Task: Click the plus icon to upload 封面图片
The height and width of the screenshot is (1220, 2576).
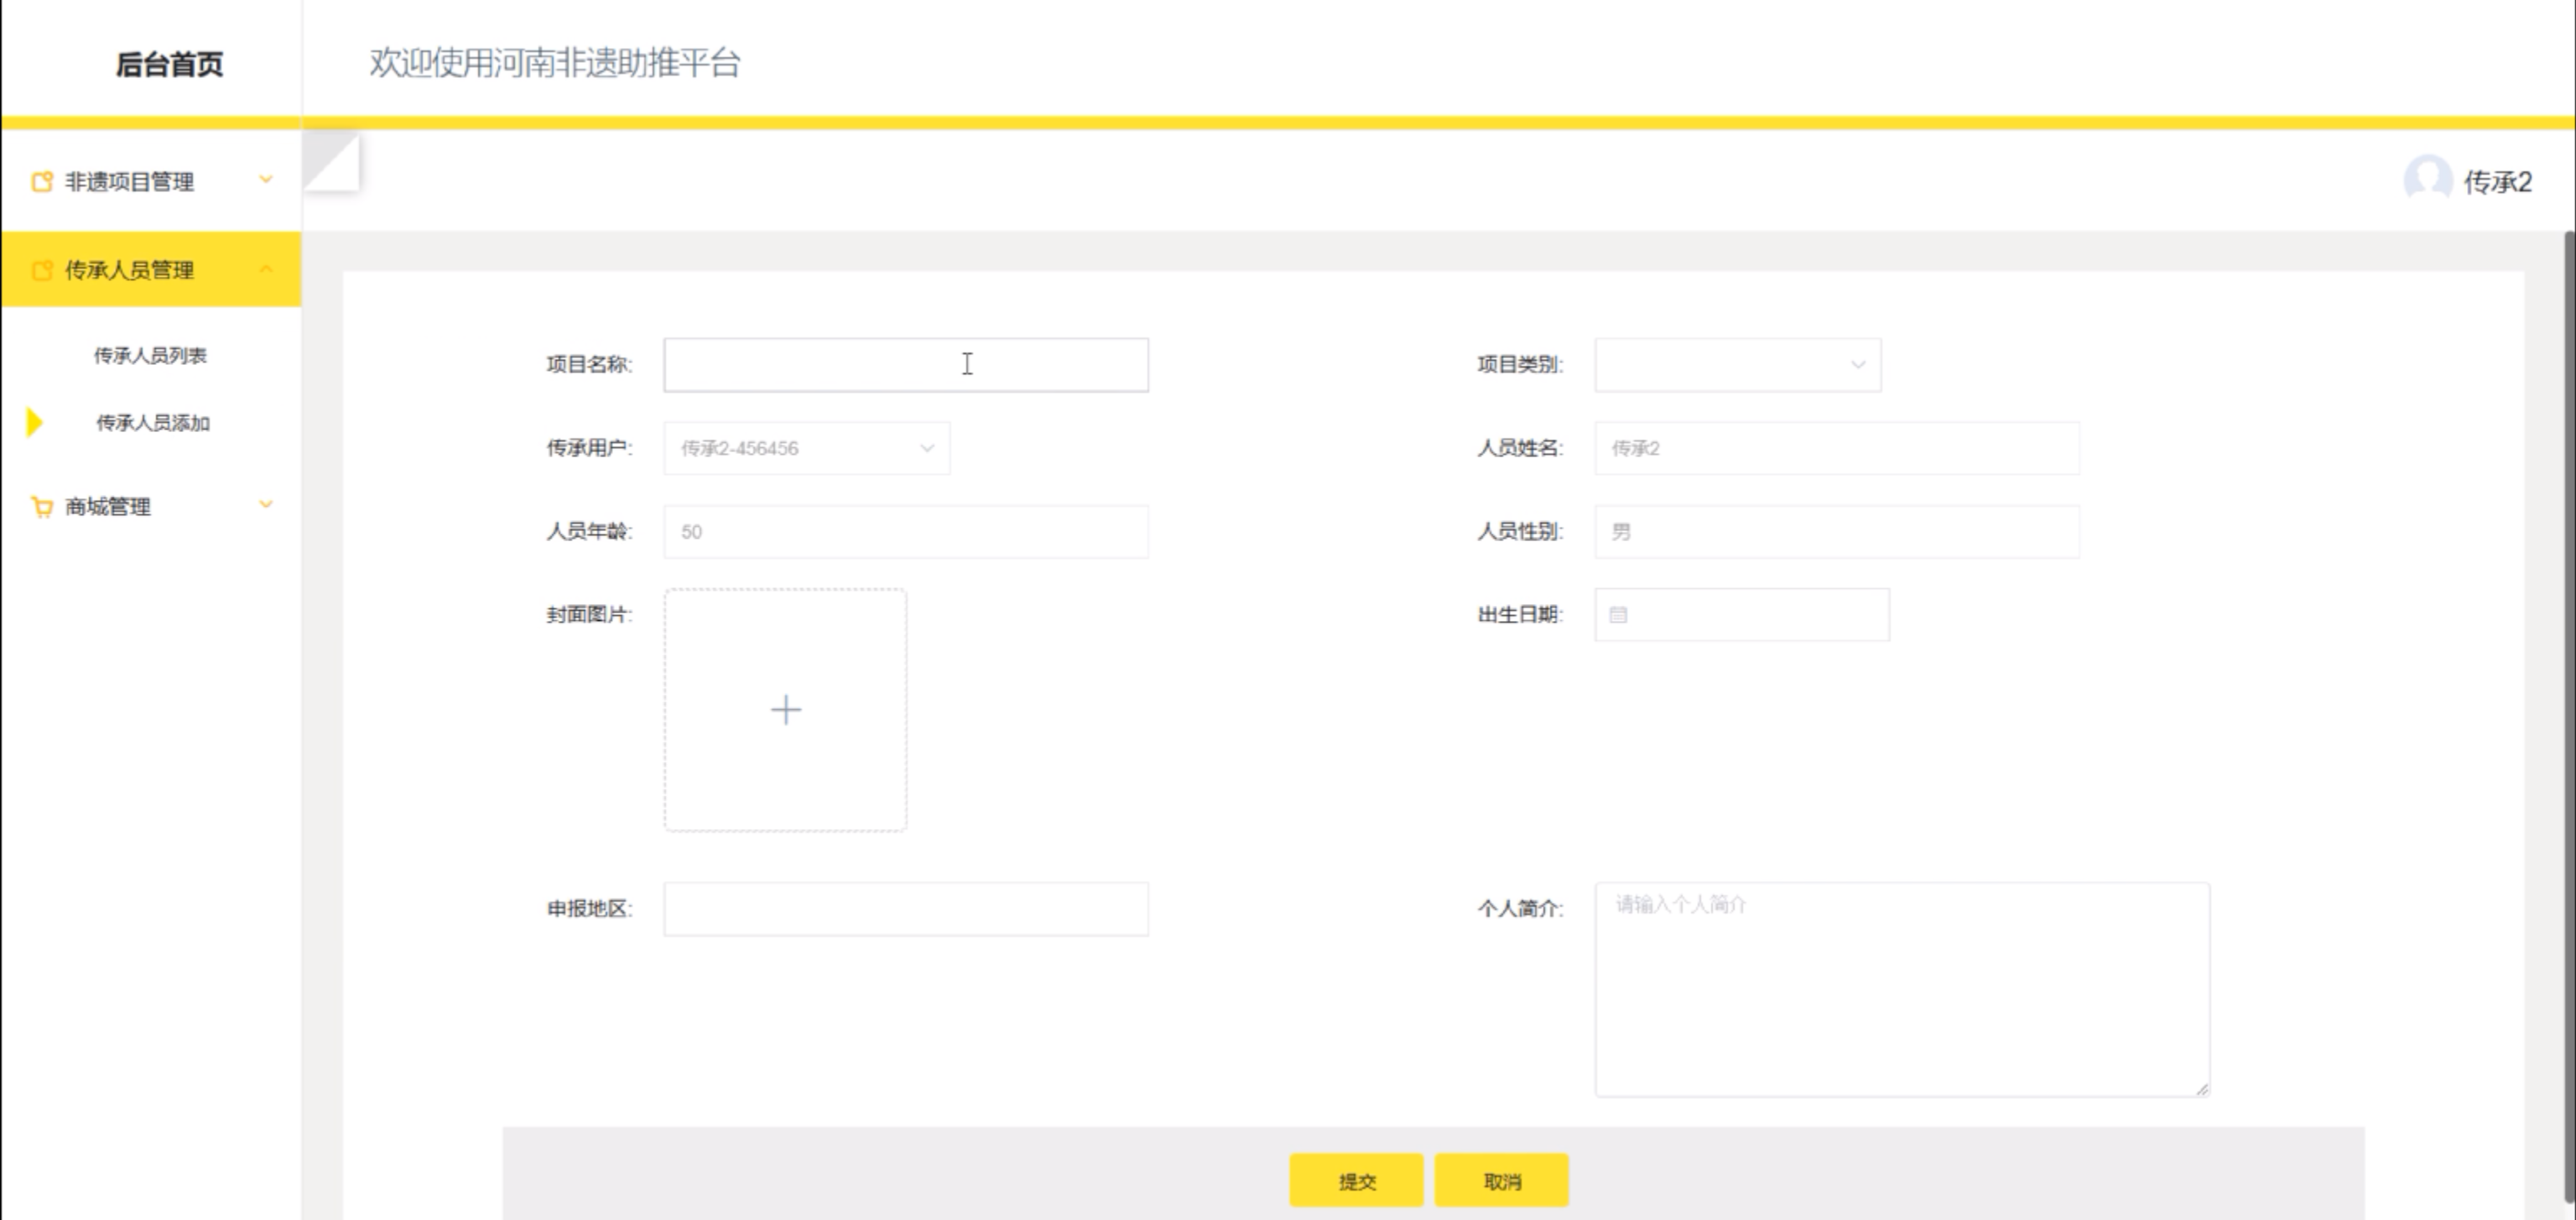Action: pyautogui.click(x=786, y=710)
